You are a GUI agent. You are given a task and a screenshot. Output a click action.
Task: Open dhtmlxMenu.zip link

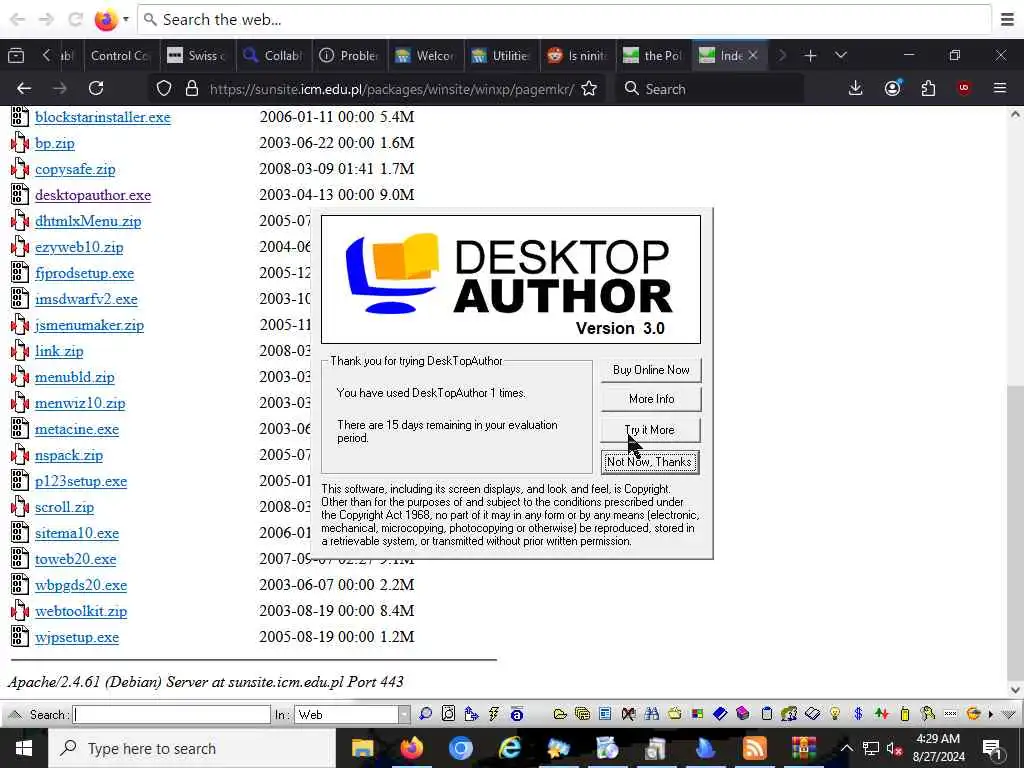(x=88, y=221)
